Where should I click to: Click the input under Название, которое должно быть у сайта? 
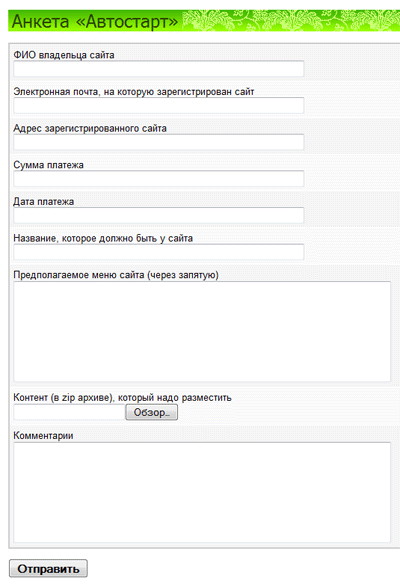click(x=159, y=252)
